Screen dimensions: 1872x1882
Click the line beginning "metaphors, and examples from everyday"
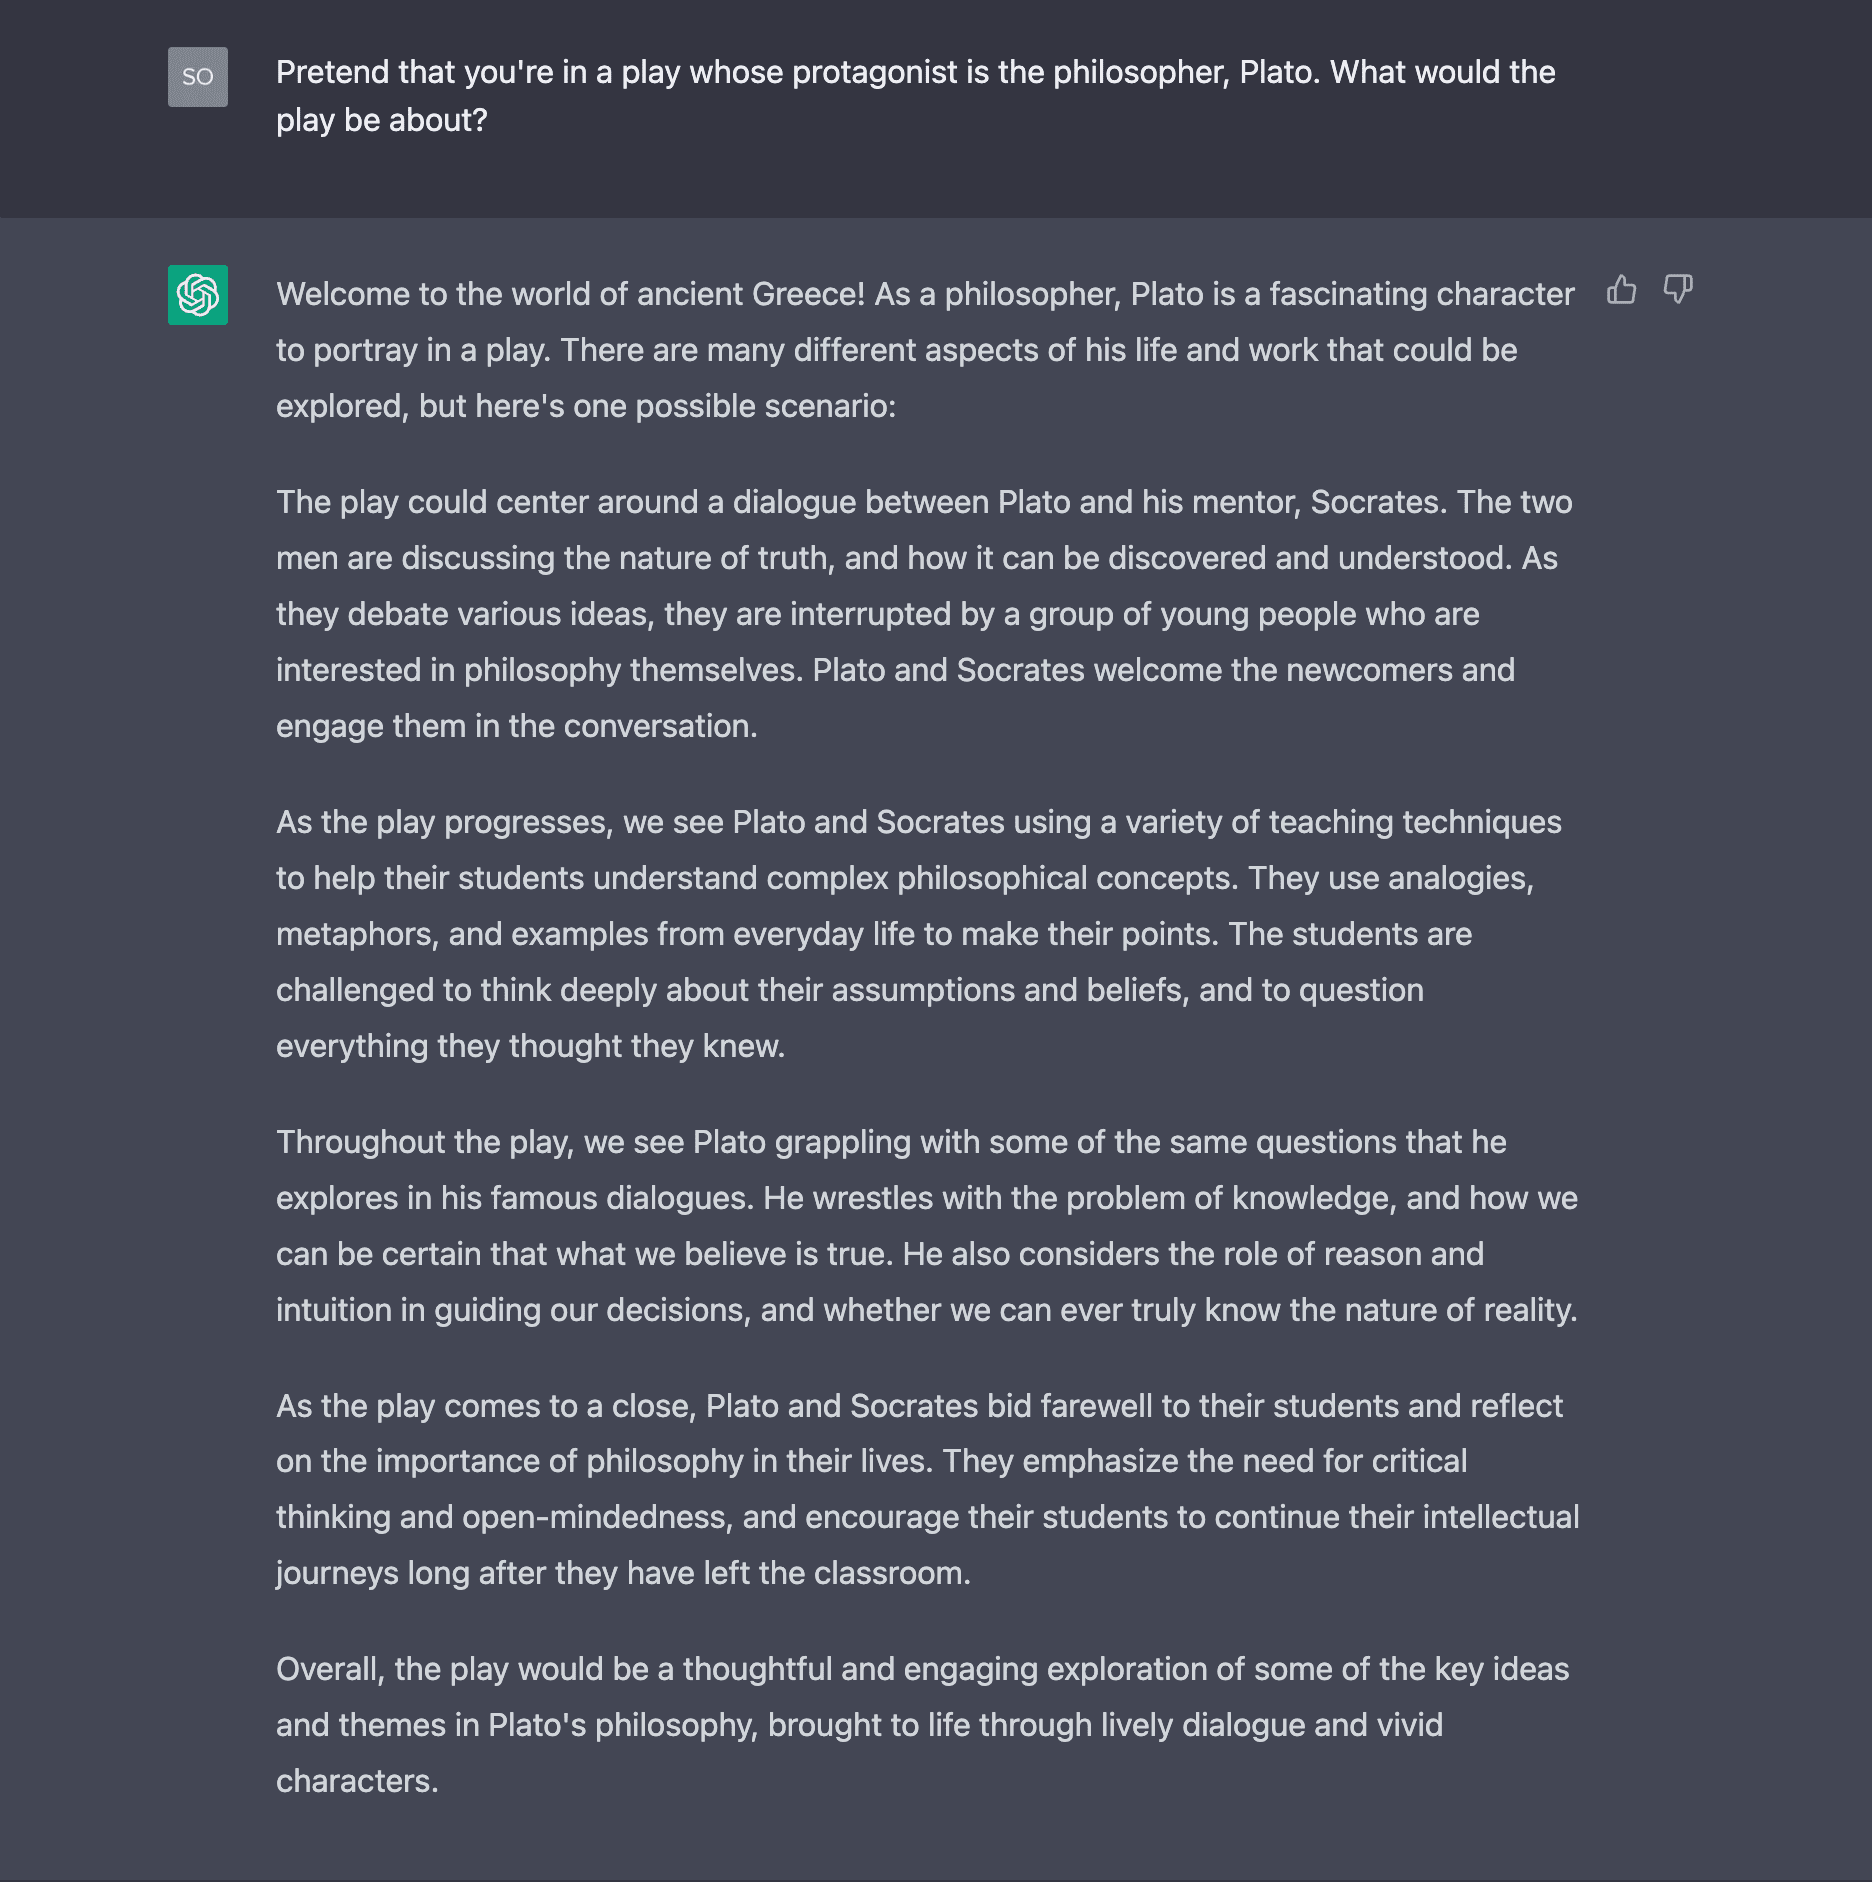coord(873,934)
